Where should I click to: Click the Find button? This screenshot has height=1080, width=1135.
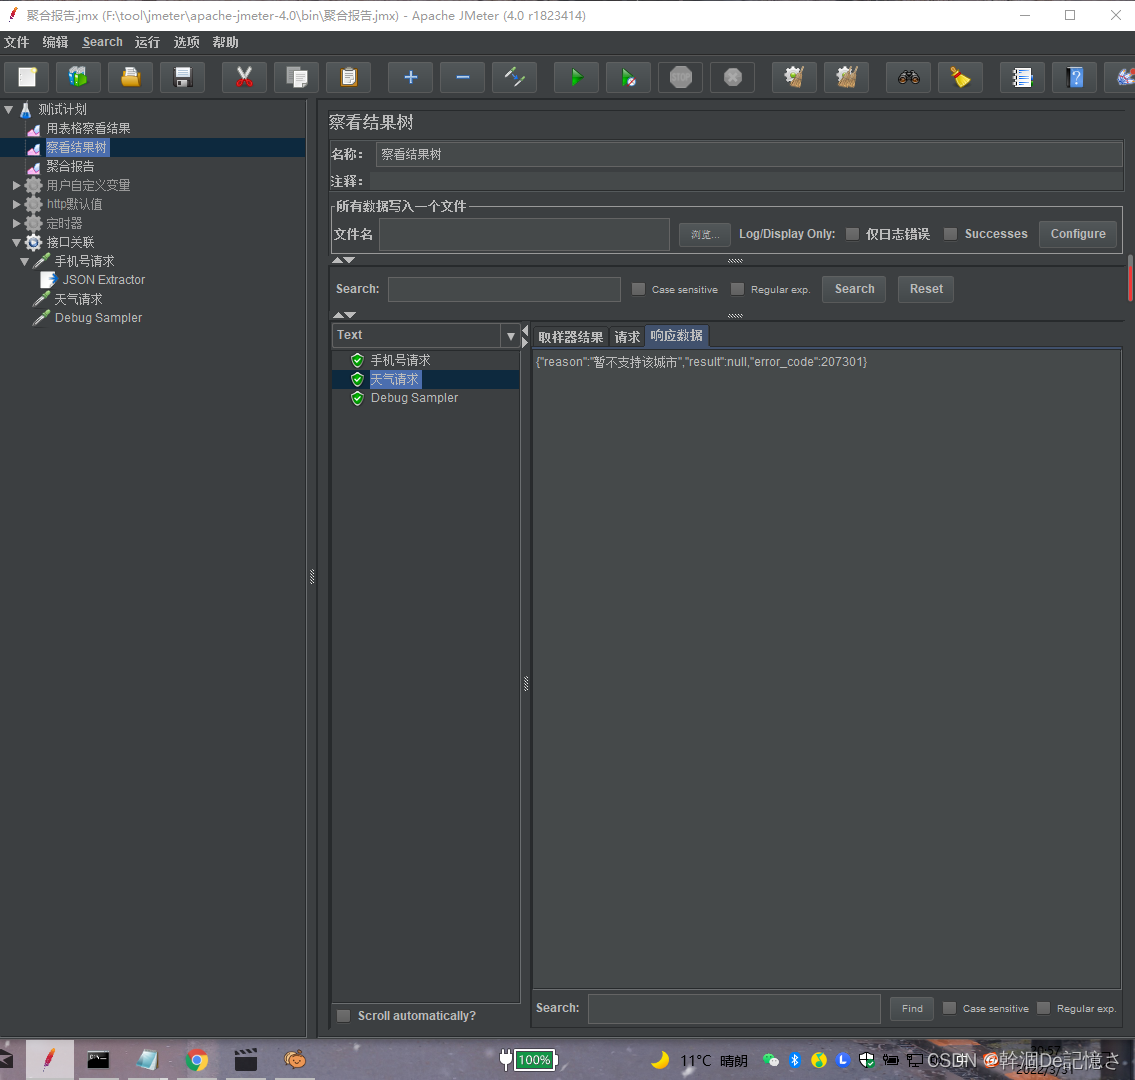pos(912,1008)
